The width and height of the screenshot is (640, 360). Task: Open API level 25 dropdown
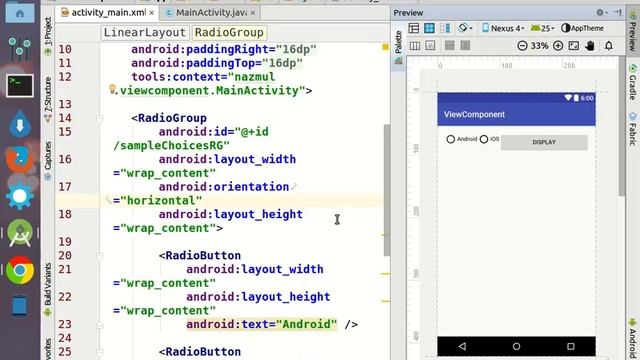click(542, 28)
